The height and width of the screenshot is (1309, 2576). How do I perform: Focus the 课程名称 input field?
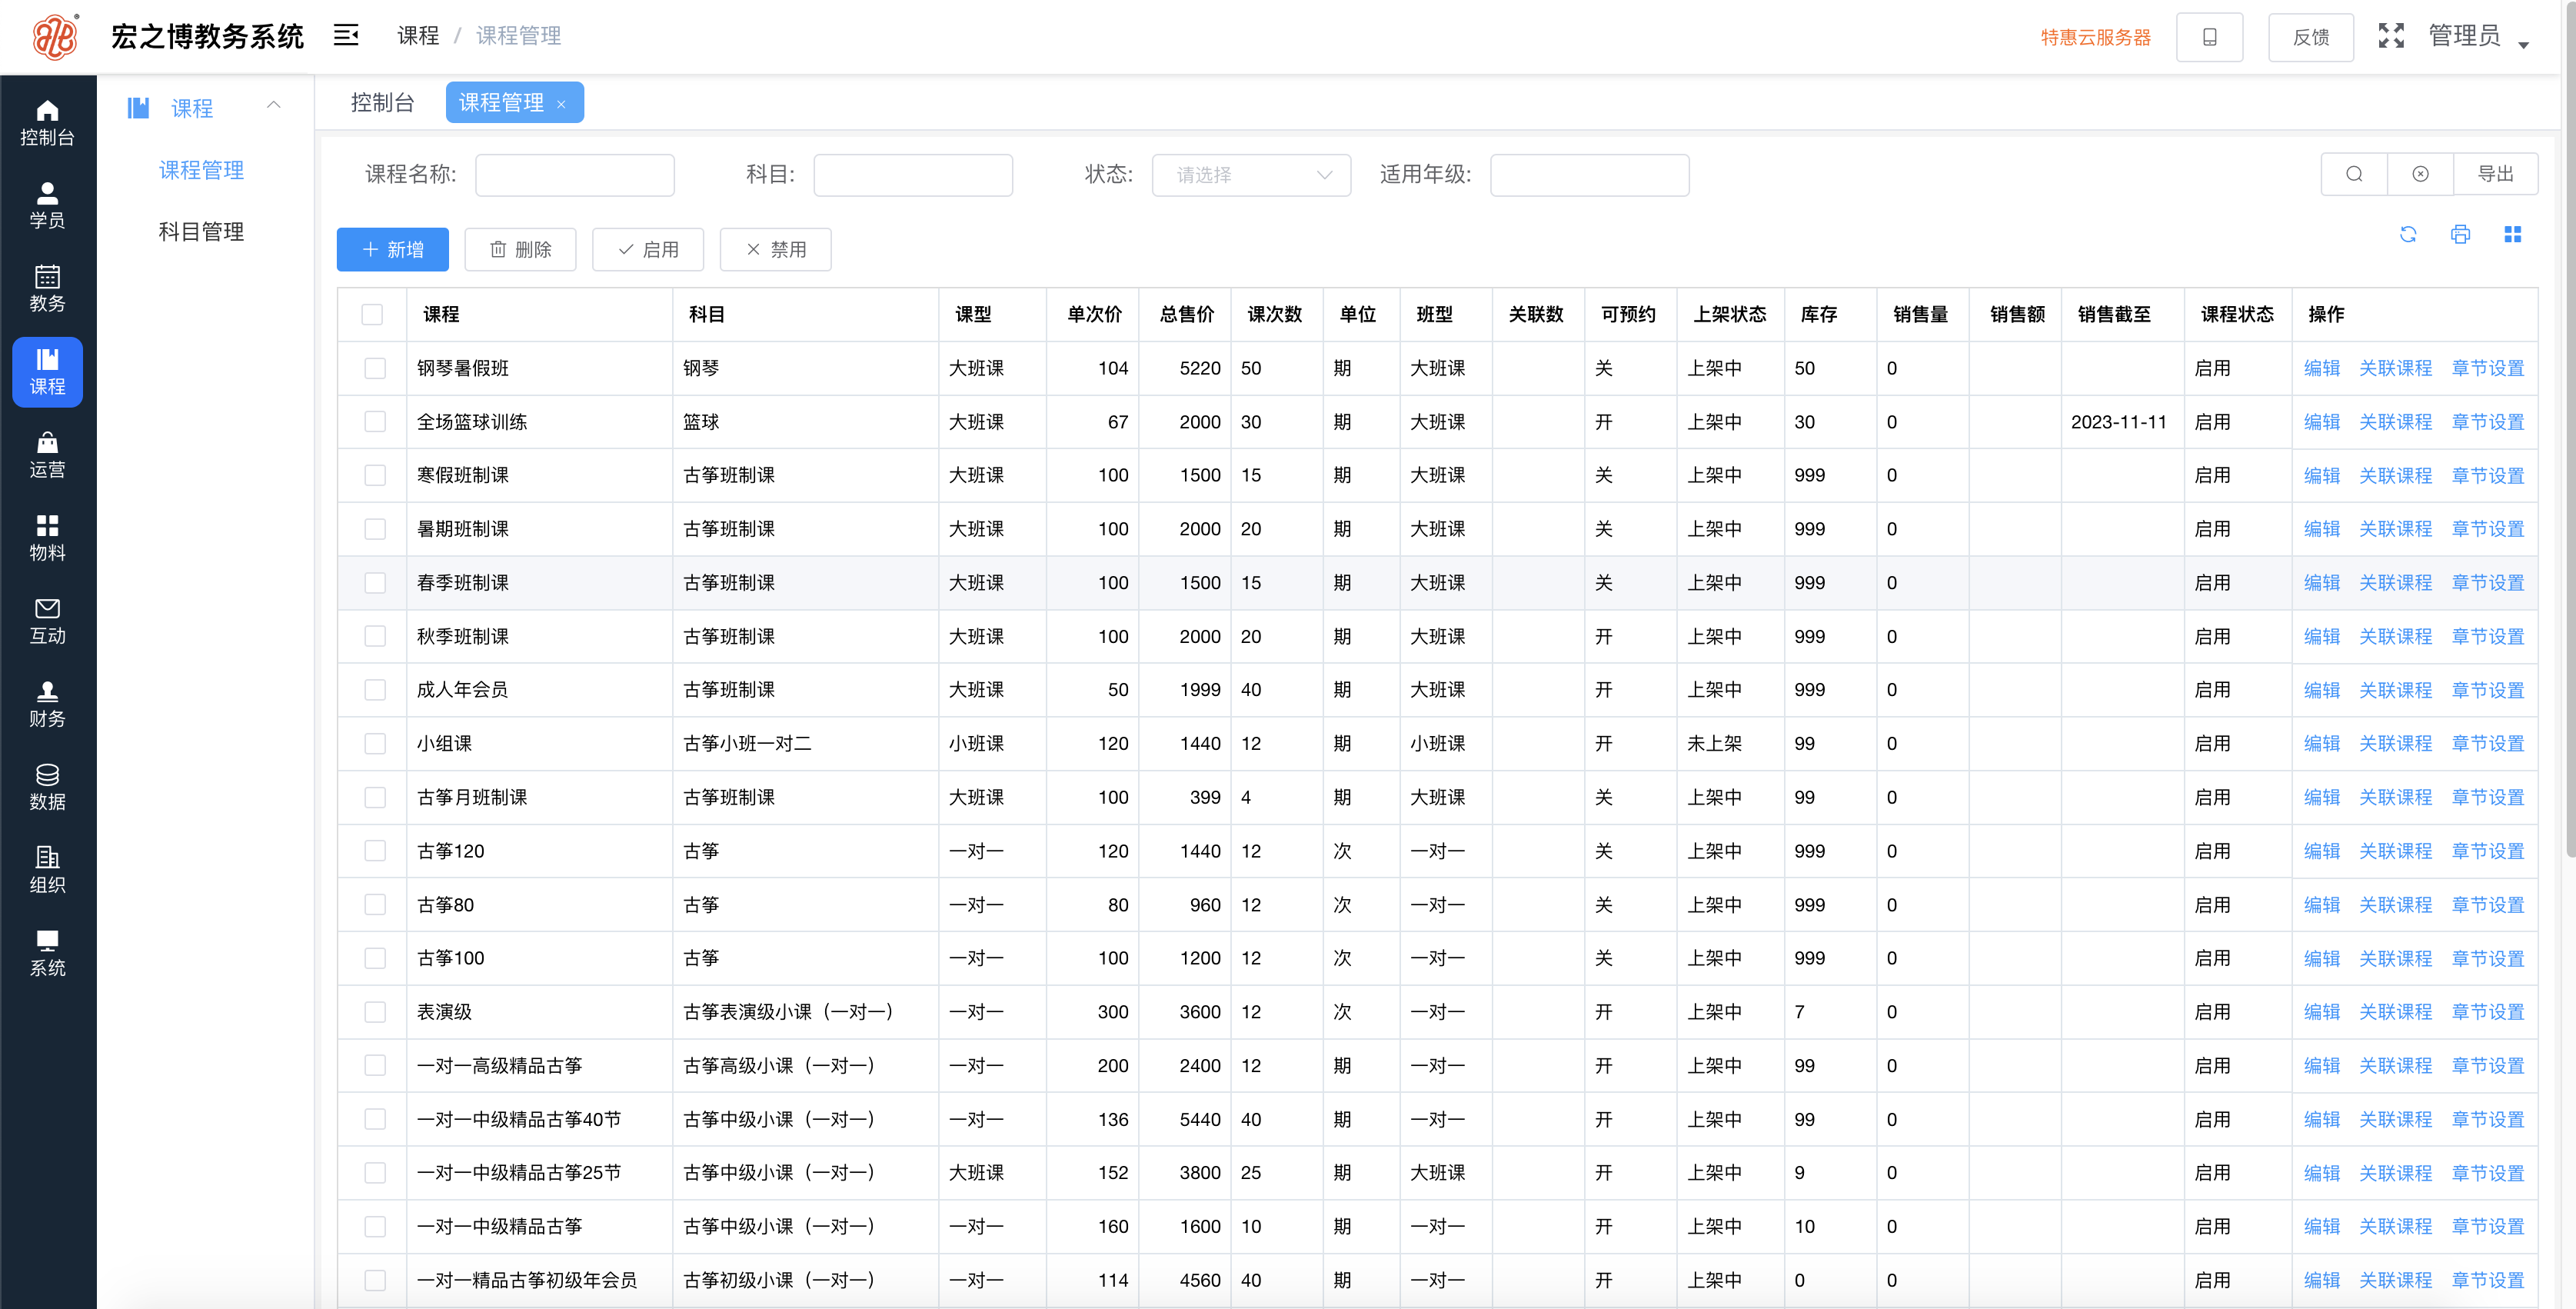[575, 174]
